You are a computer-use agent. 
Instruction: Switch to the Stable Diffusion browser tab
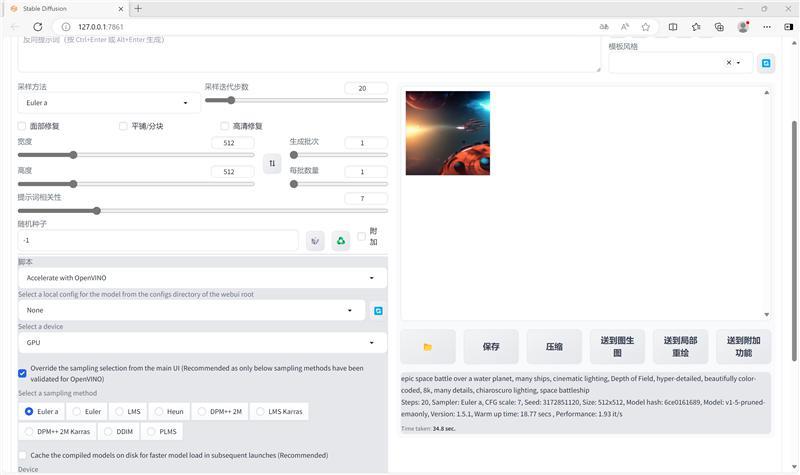tap(66, 9)
